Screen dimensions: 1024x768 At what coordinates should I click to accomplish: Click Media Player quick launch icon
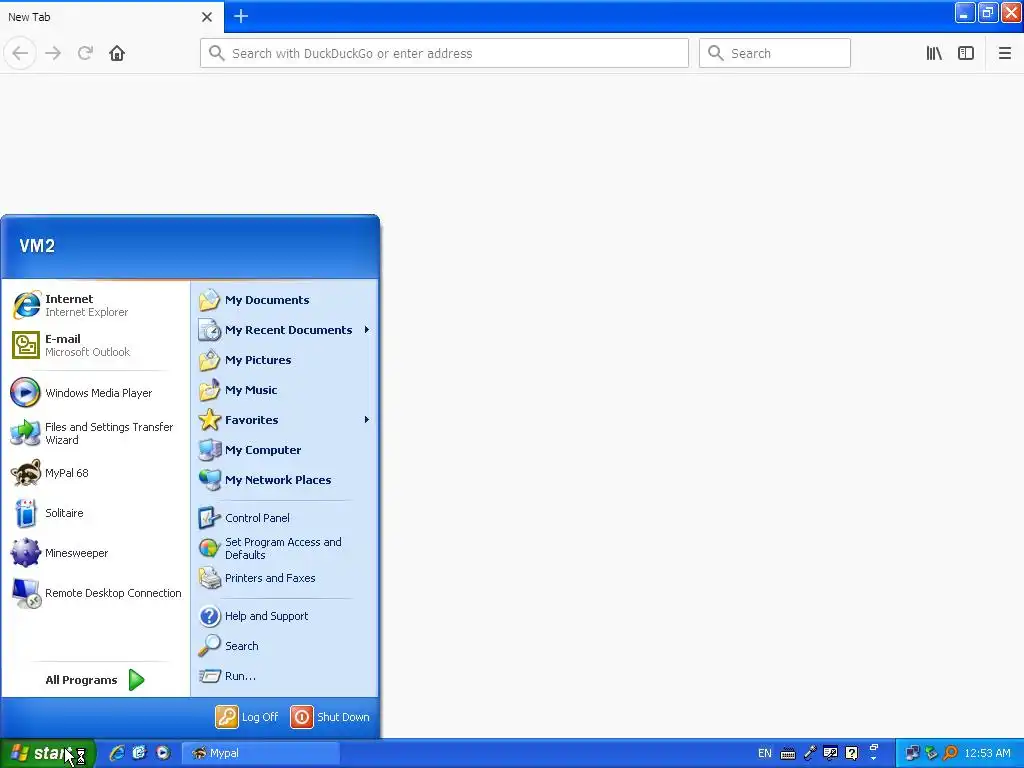(163, 753)
